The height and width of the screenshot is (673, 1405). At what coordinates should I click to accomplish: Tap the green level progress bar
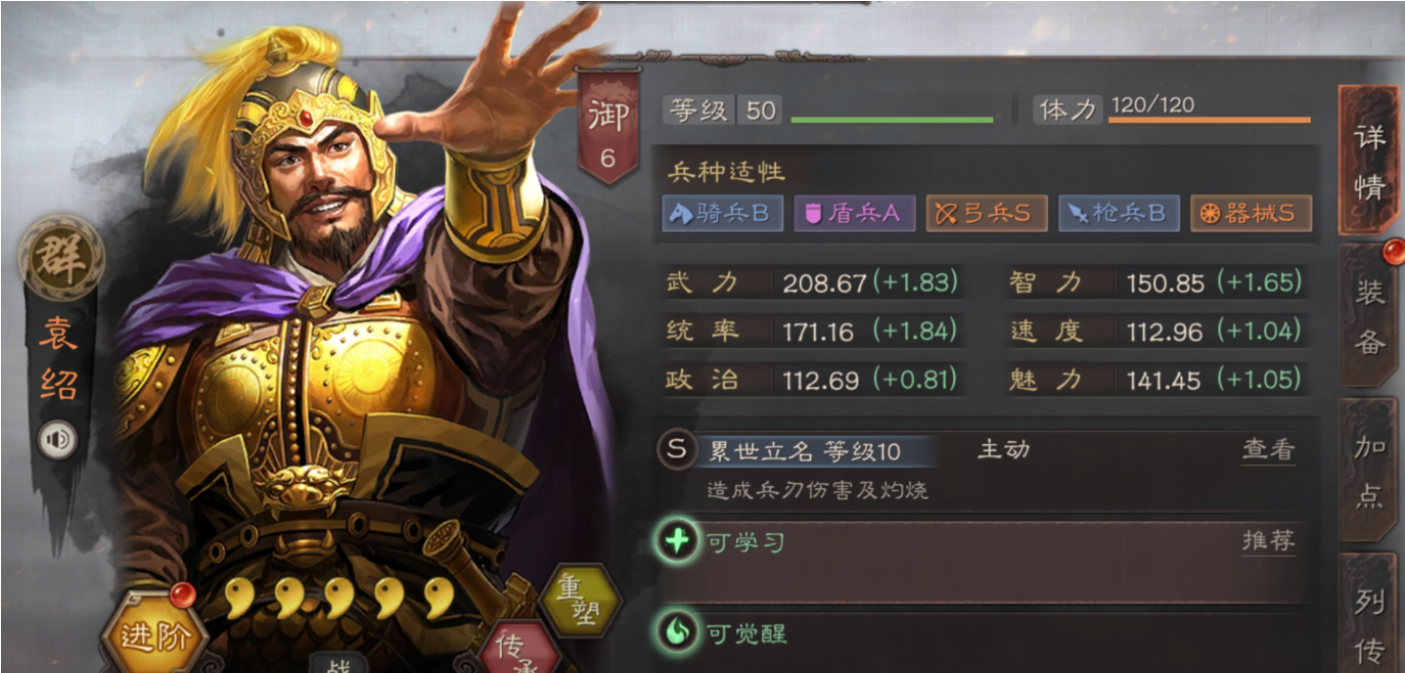tap(892, 120)
